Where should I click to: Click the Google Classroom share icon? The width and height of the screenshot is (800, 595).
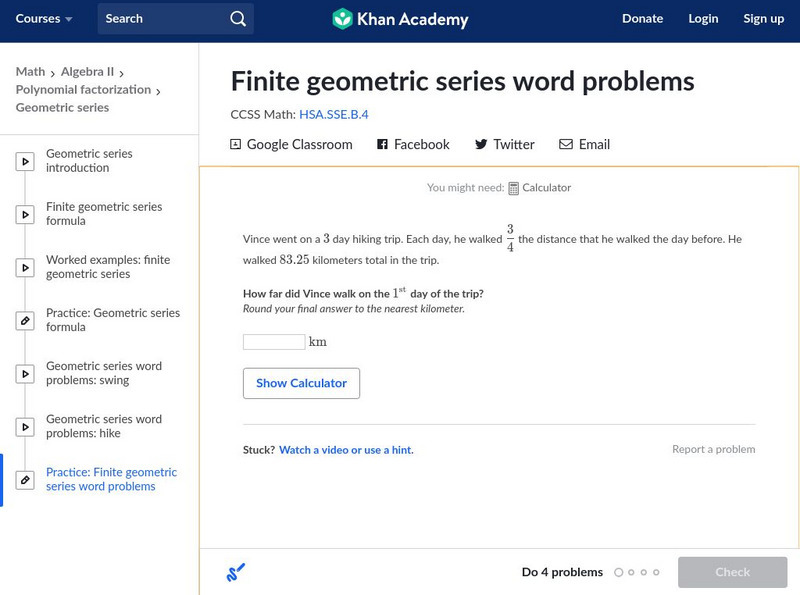pyautogui.click(x=236, y=144)
